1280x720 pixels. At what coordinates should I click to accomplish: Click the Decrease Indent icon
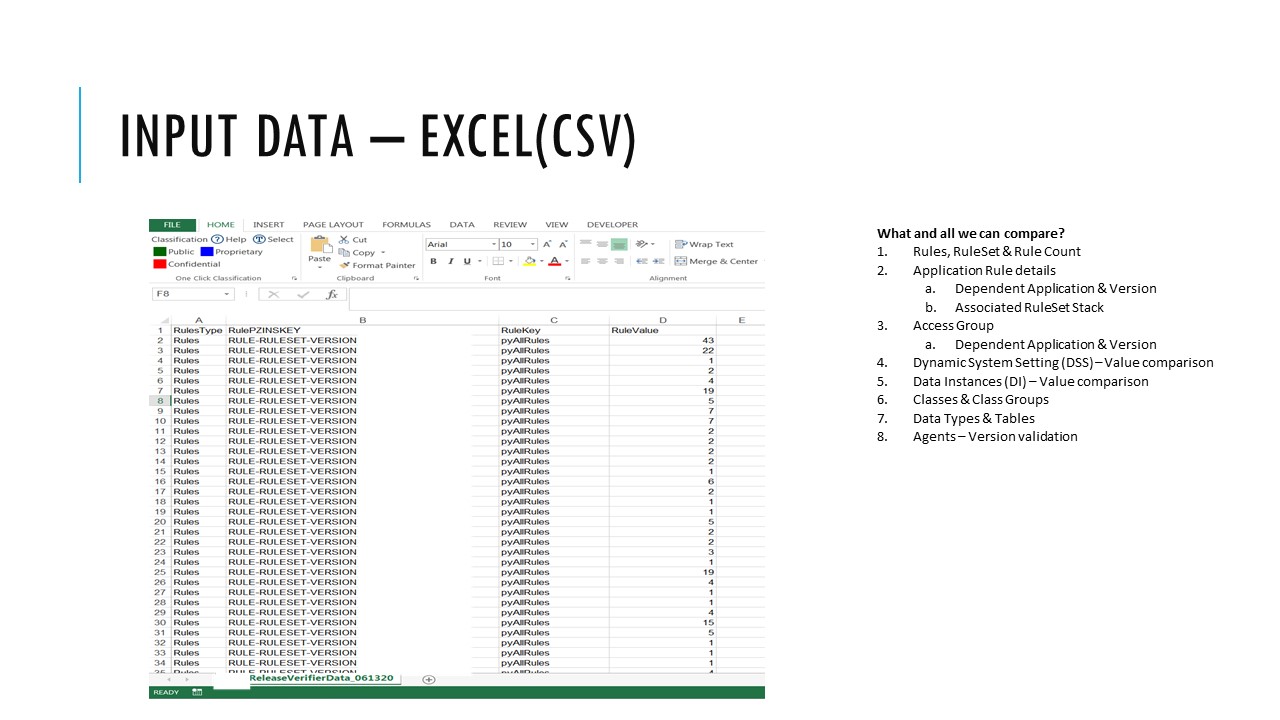[x=643, y=261]
